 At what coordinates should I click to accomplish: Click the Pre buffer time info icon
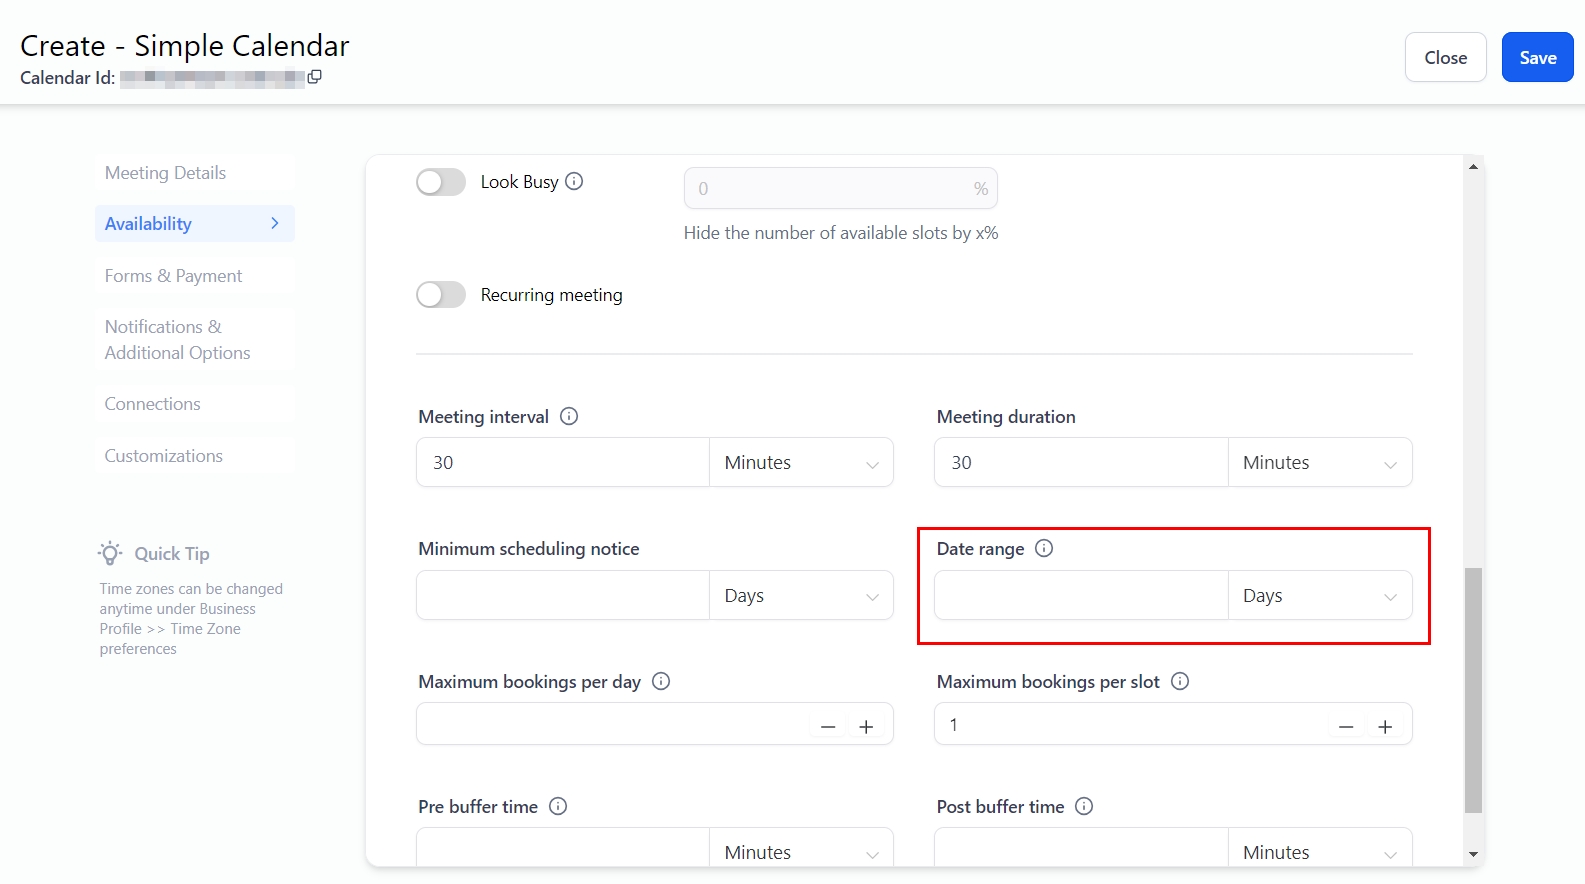coord(558,806)
